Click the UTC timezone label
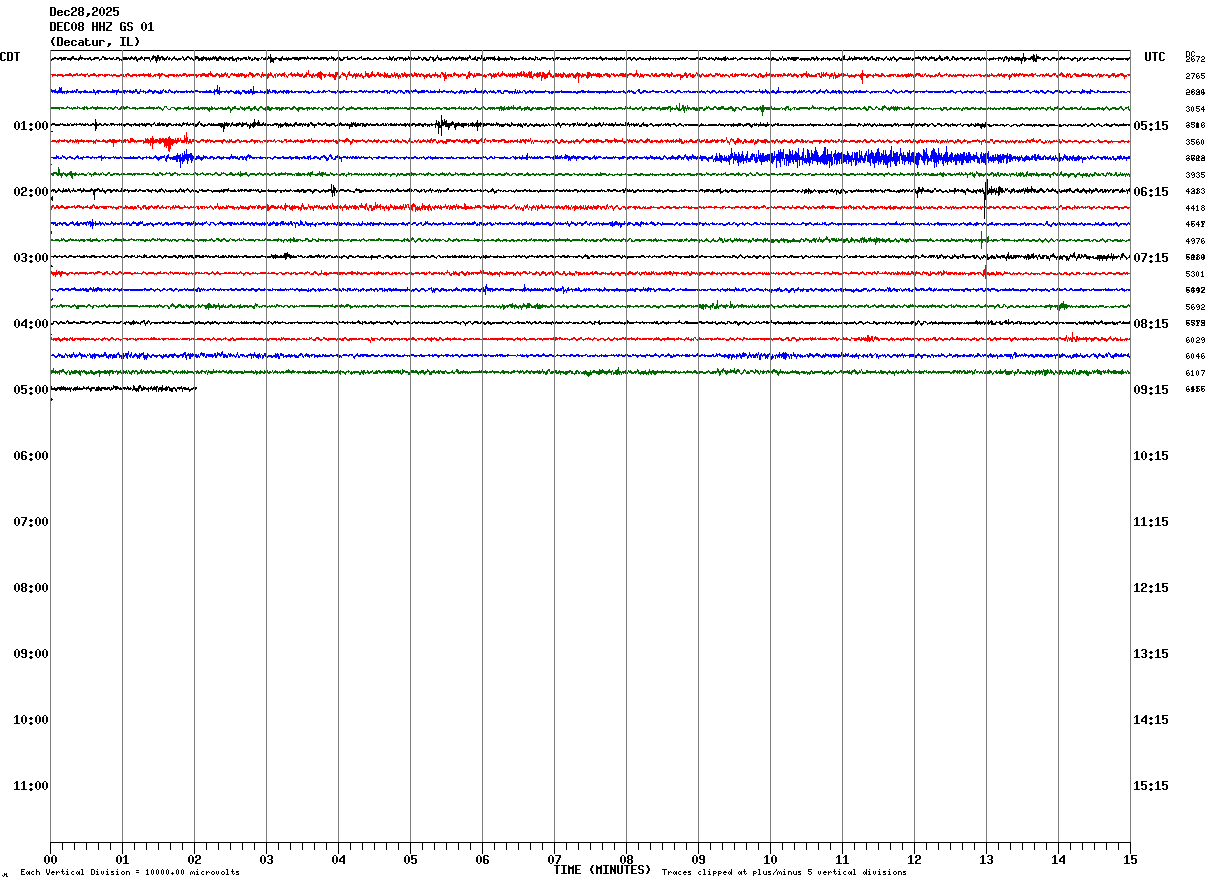Image resolution: width=1210 pixels, height=886 pixels. pyautogui.click(x=1155, y=57)
